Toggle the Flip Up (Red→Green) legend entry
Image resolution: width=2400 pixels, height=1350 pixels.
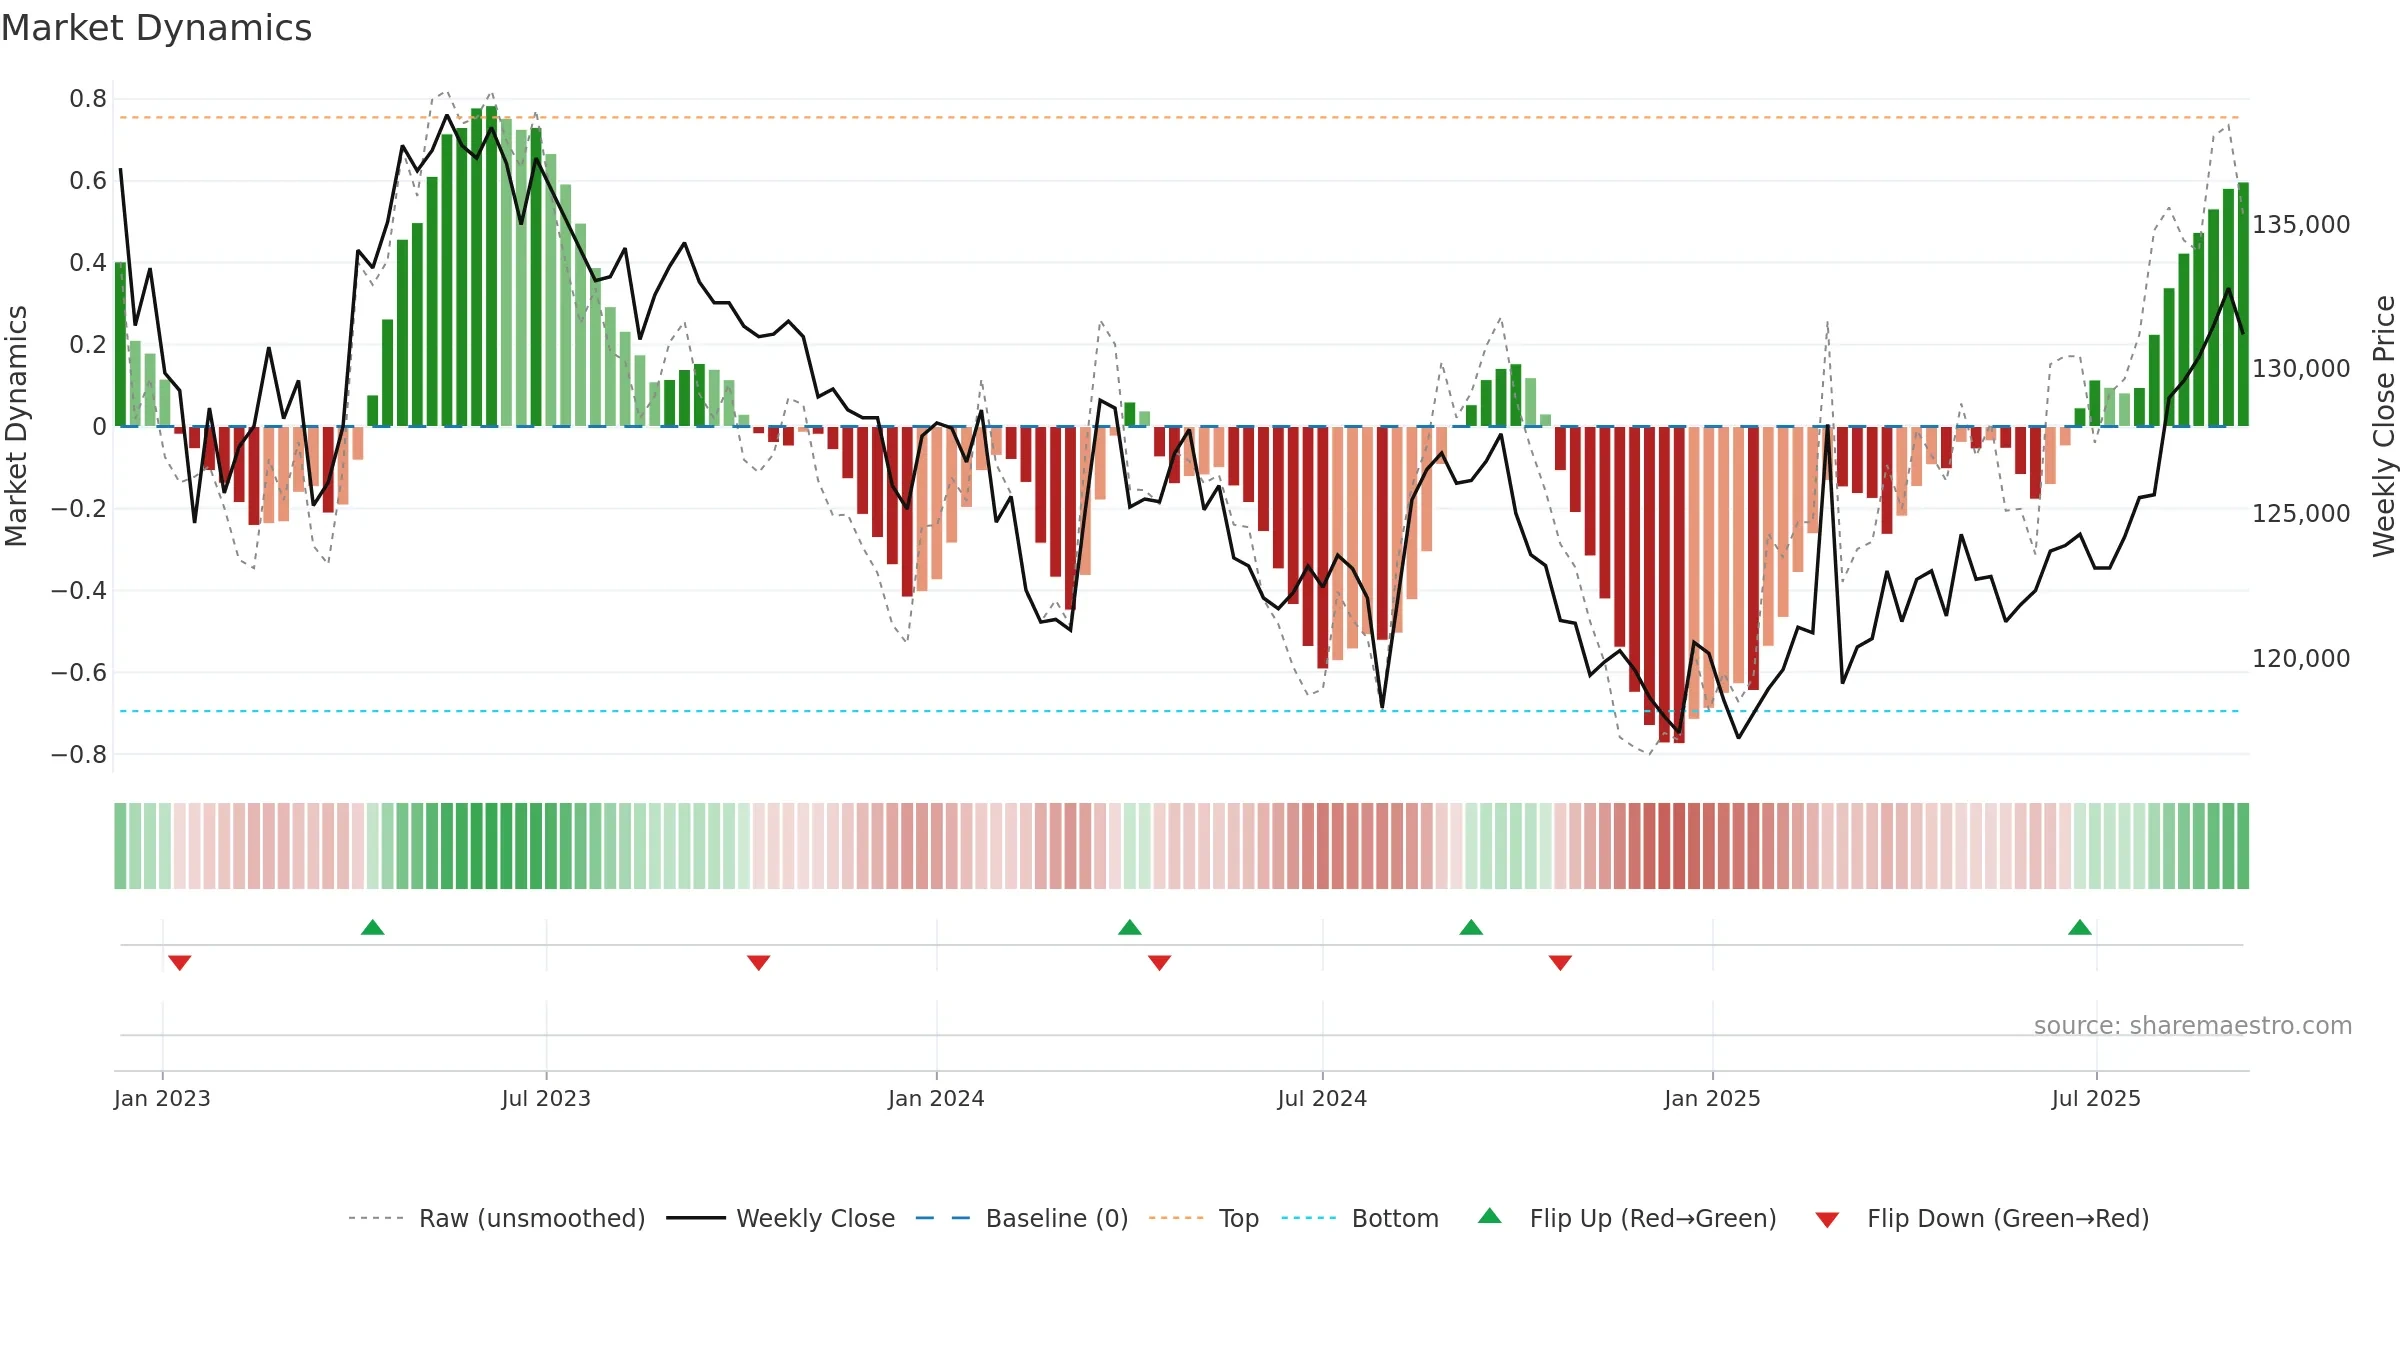1627,1218
